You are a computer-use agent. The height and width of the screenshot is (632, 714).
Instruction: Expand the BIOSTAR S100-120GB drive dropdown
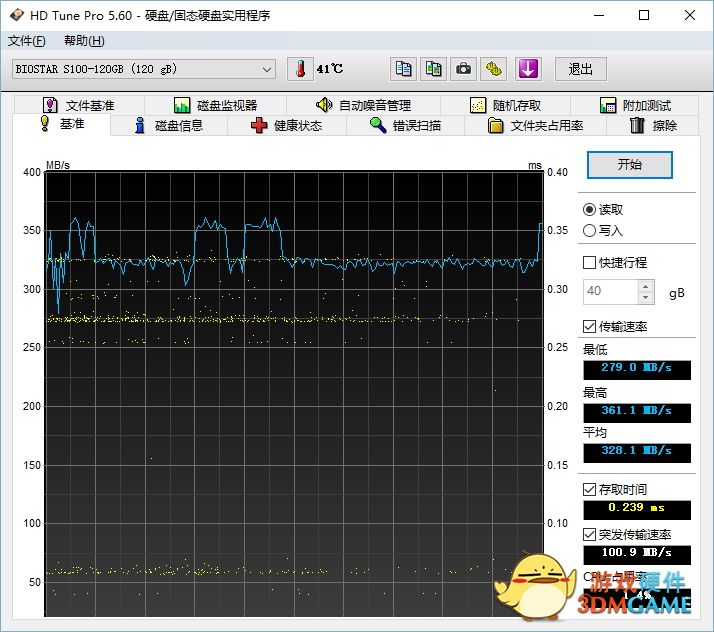(267, 69)
